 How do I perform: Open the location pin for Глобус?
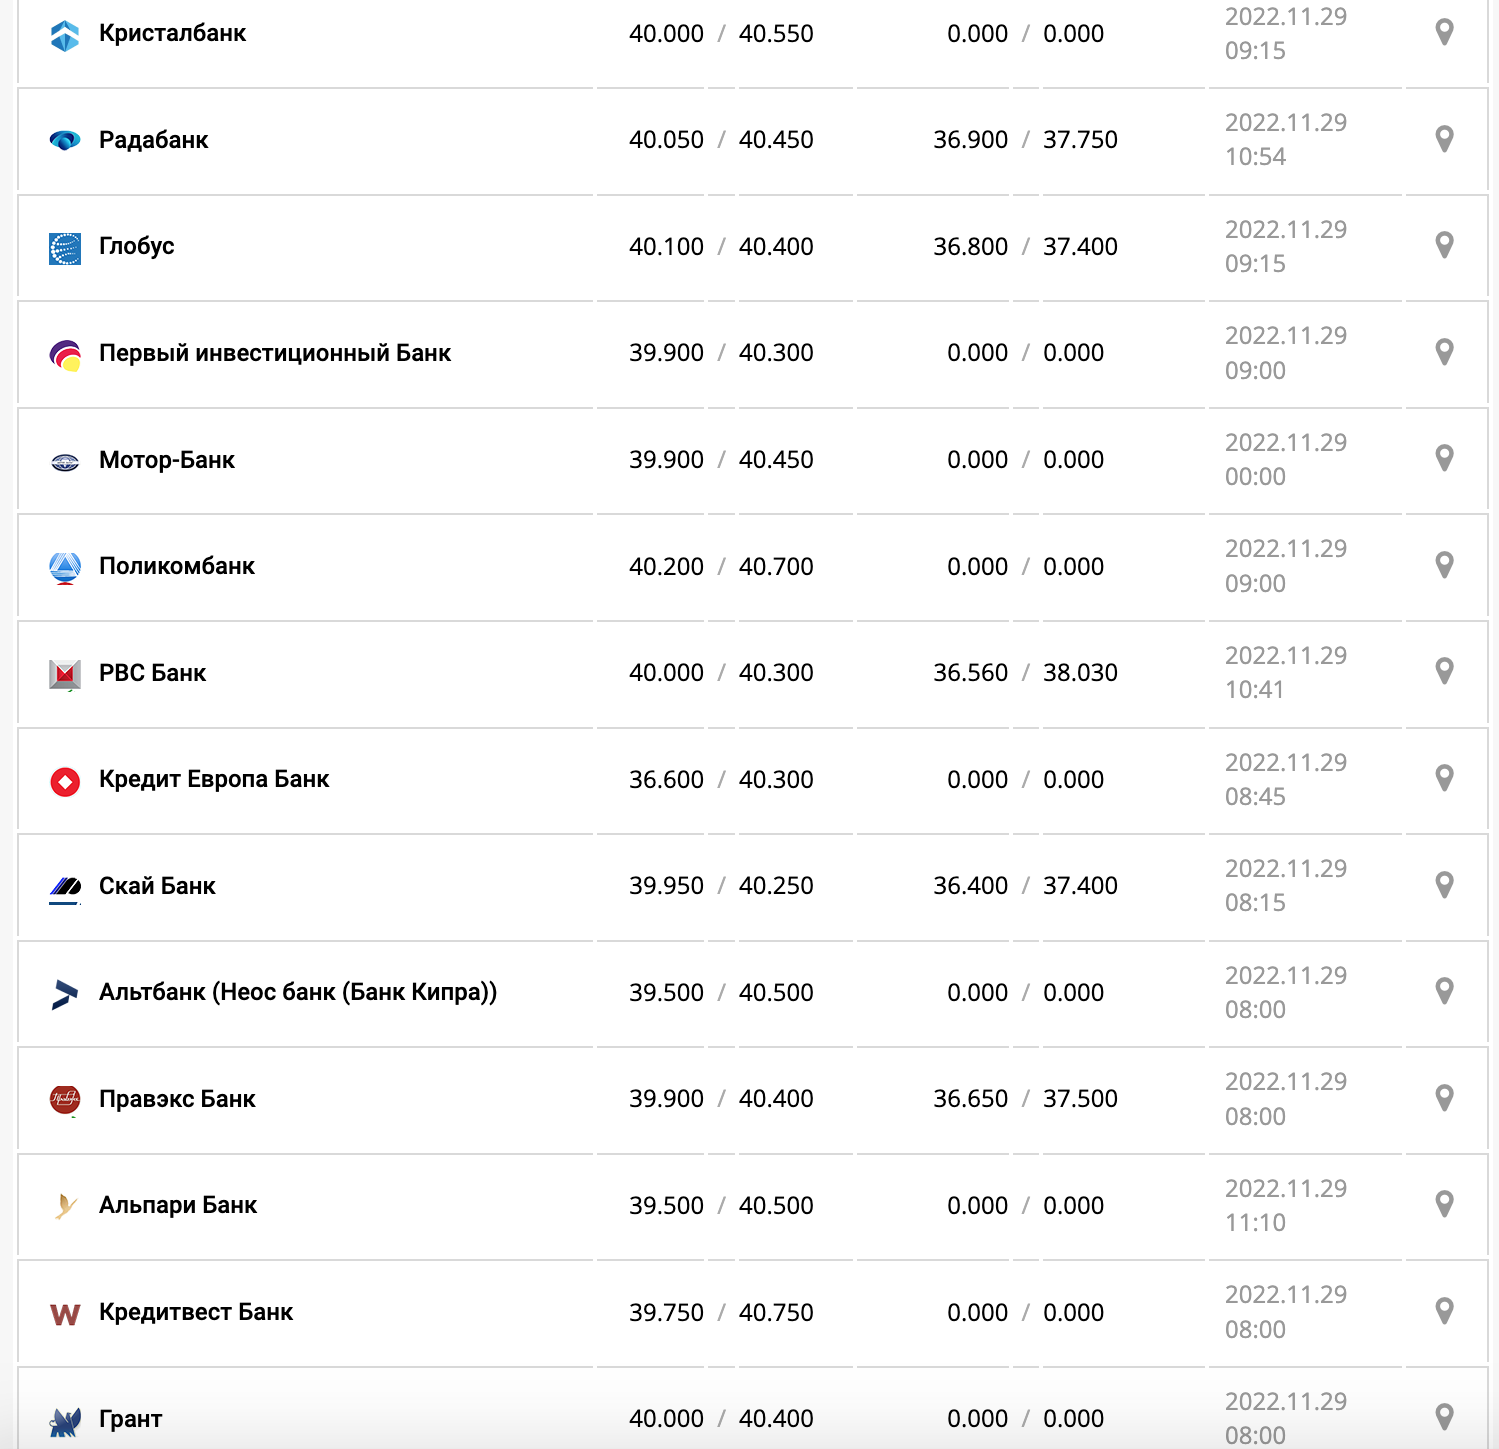(x=1444, y=245)
